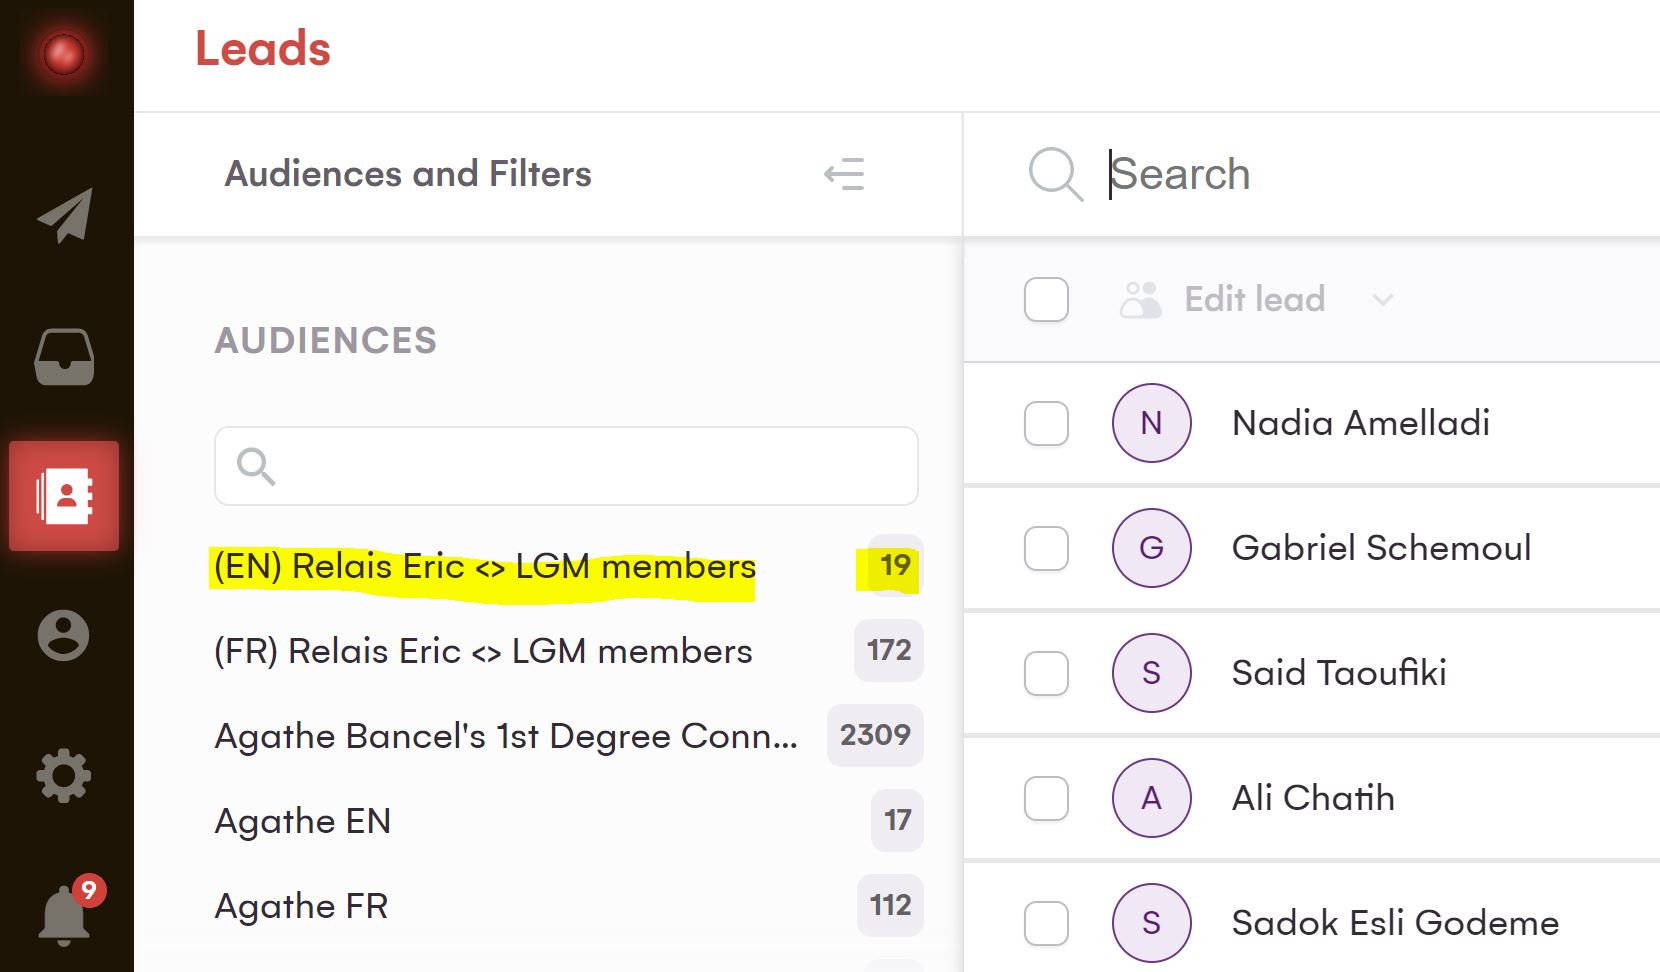Open the settings gear icon
This screenshot has height=972, width=1660.
64,775
